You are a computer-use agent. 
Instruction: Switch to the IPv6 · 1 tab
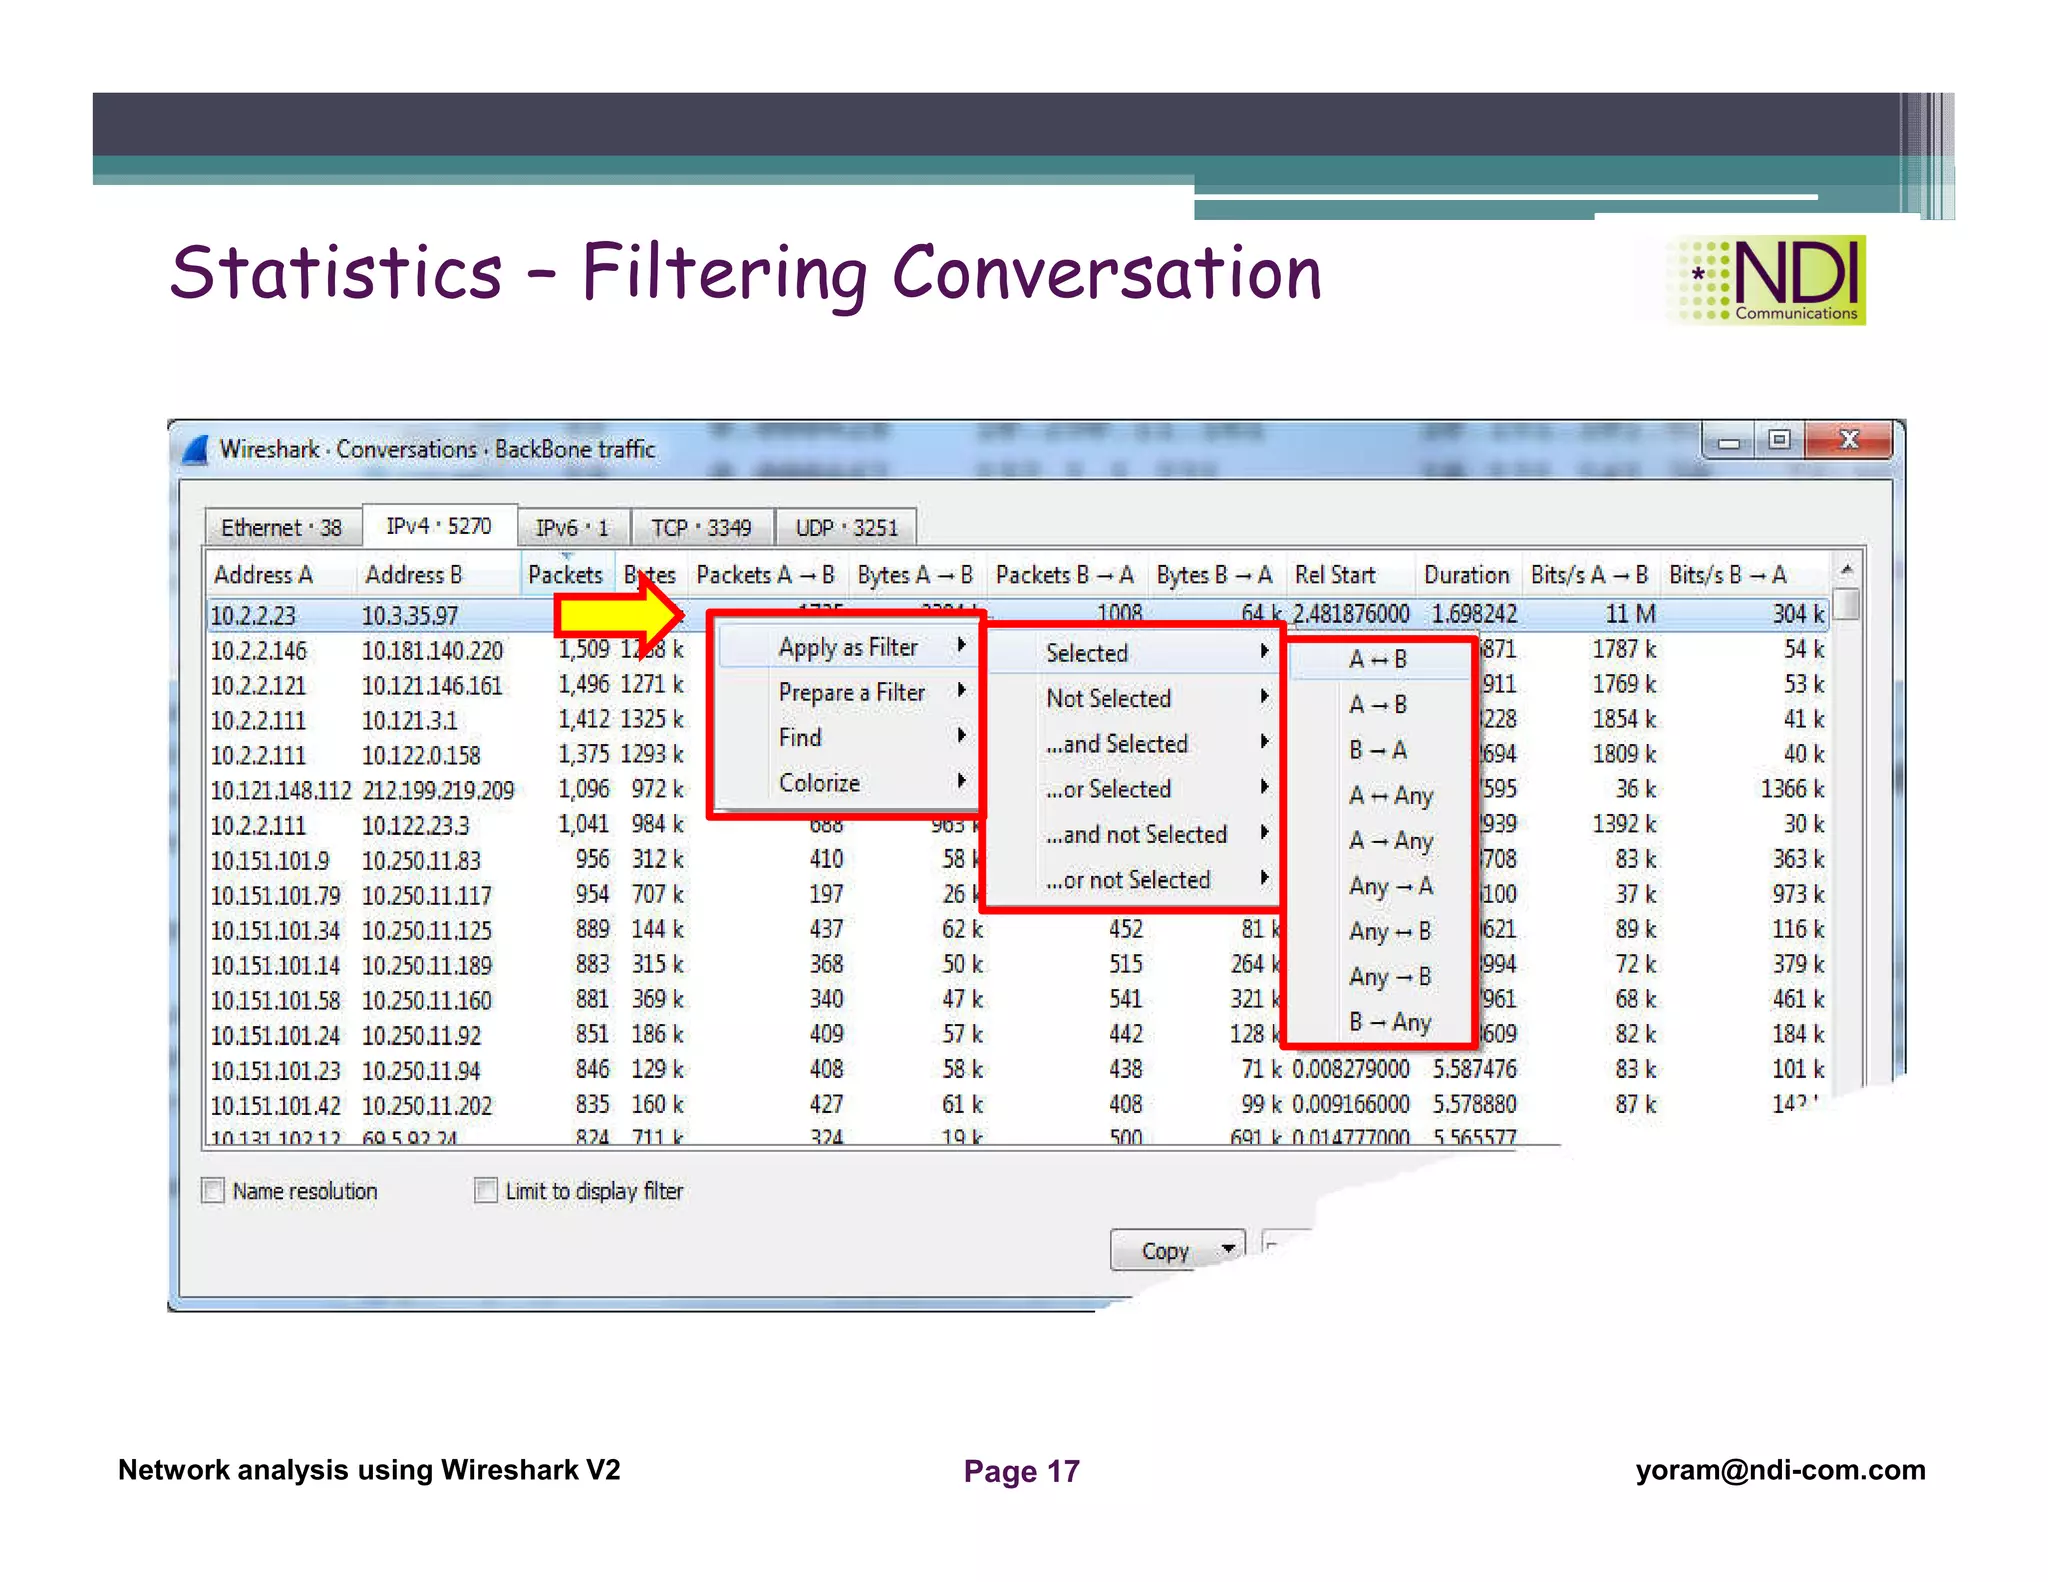point(572,527)
